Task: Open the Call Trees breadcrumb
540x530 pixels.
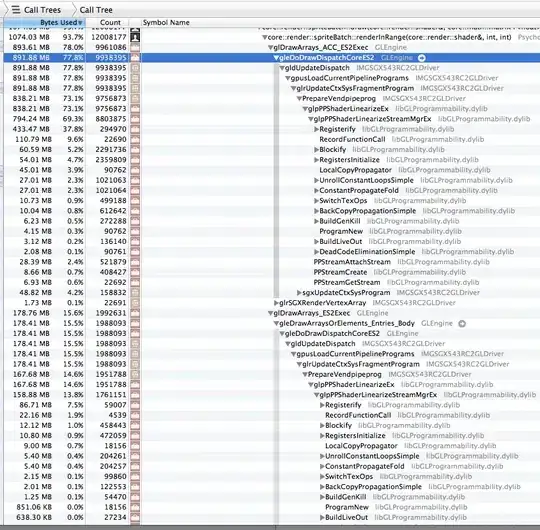Action: tap(42, 10)
